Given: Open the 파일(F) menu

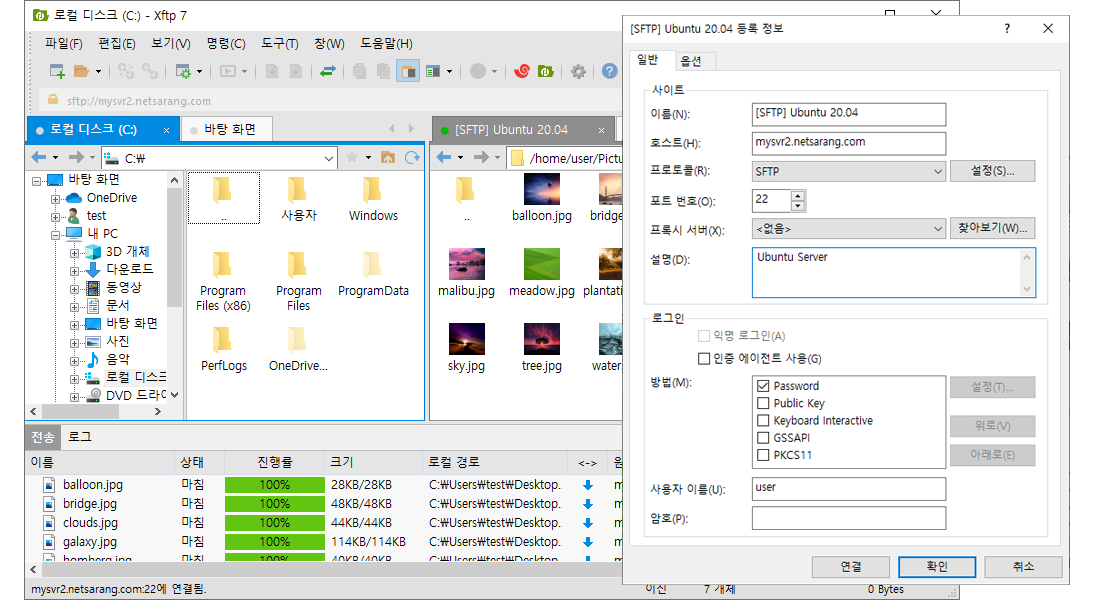Looking at the screenshot, I should pos(64,44).
